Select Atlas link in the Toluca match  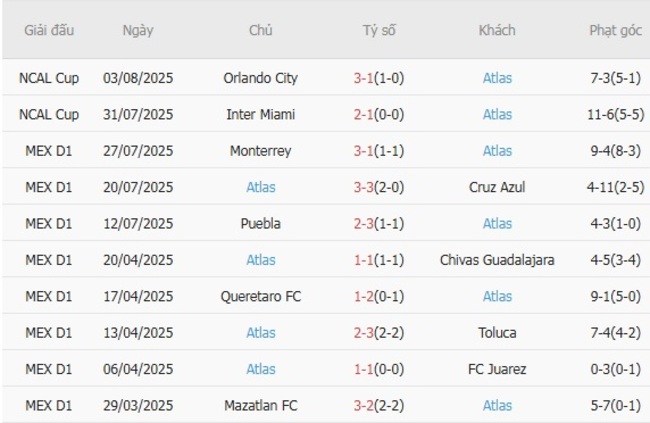coord(260,333)
